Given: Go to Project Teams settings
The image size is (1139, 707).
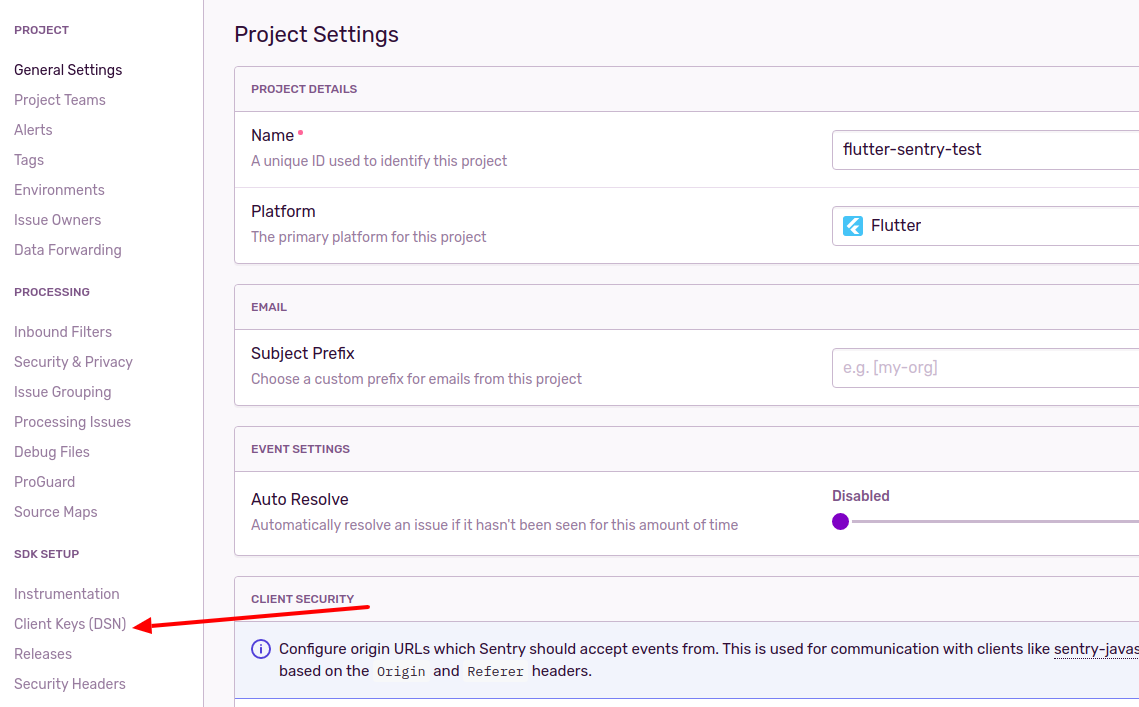Looking at the screenshot, I should tap(60, 100).
